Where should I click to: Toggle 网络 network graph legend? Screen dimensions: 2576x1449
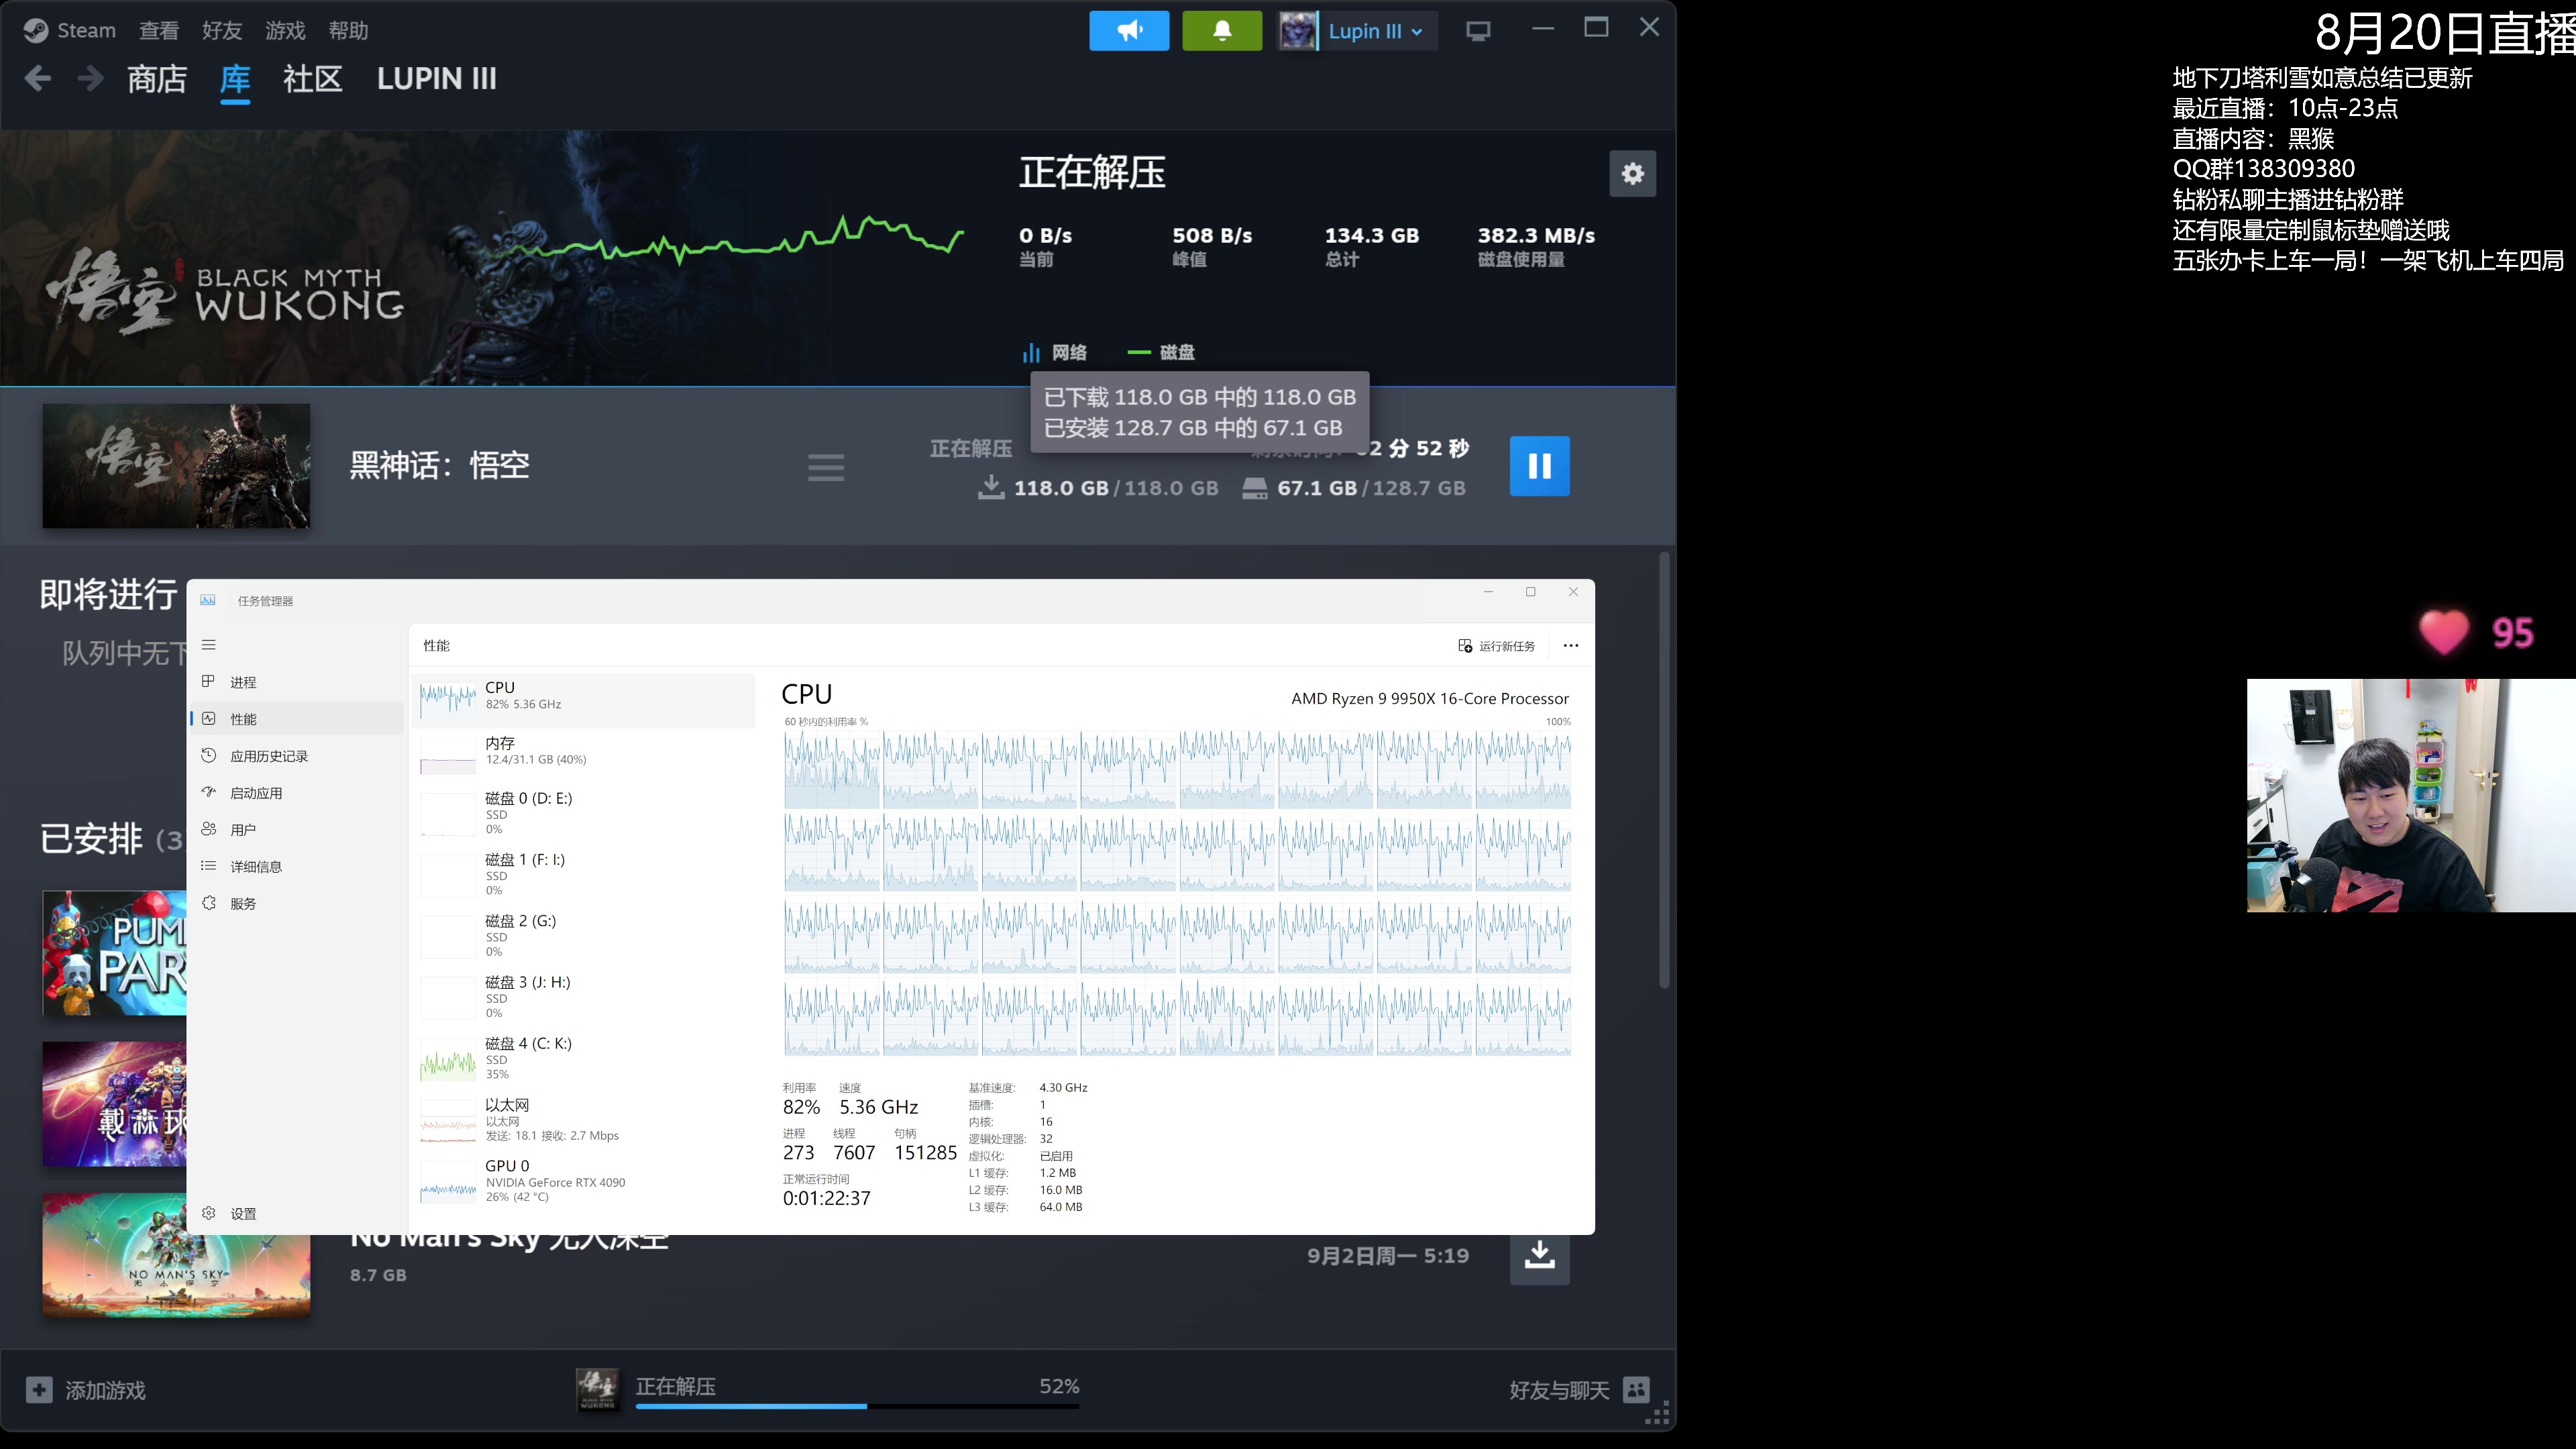(1054, 353)
